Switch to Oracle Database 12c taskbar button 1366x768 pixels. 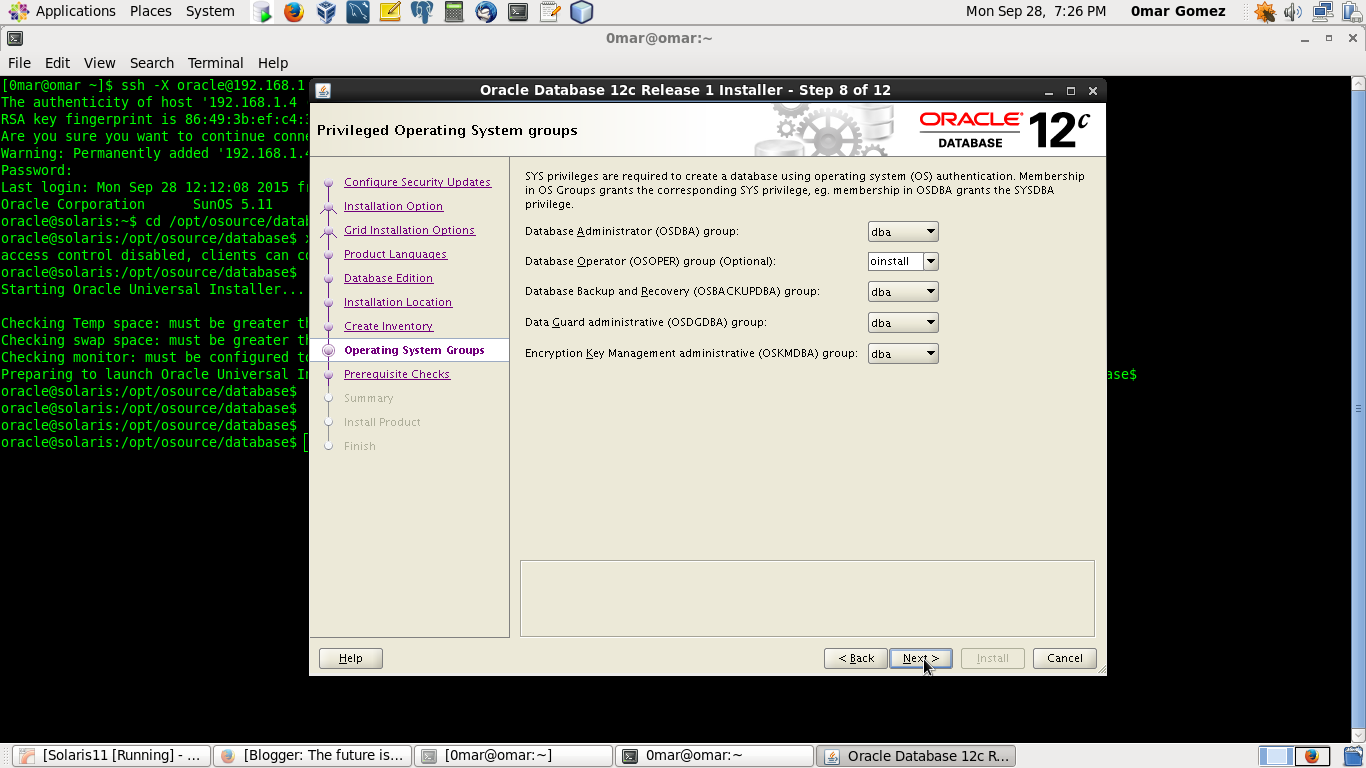pos(916,756)
